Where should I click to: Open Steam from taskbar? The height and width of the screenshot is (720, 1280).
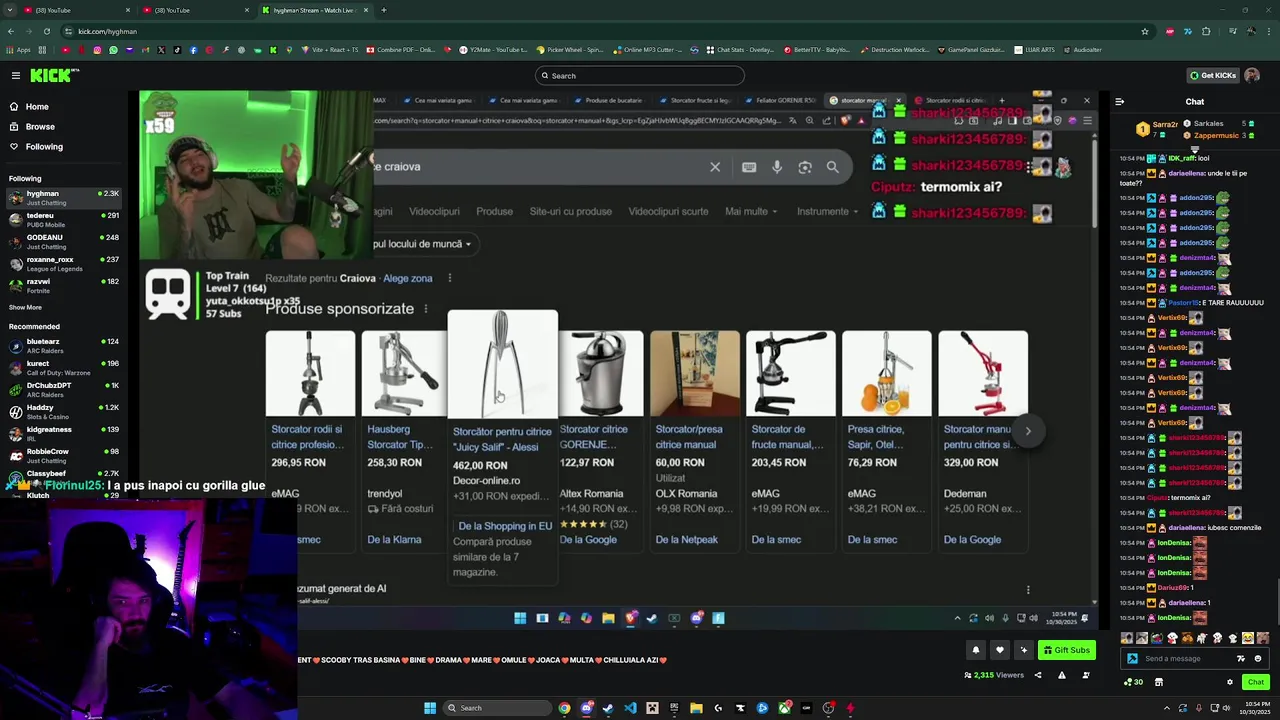tap(608, 708)
